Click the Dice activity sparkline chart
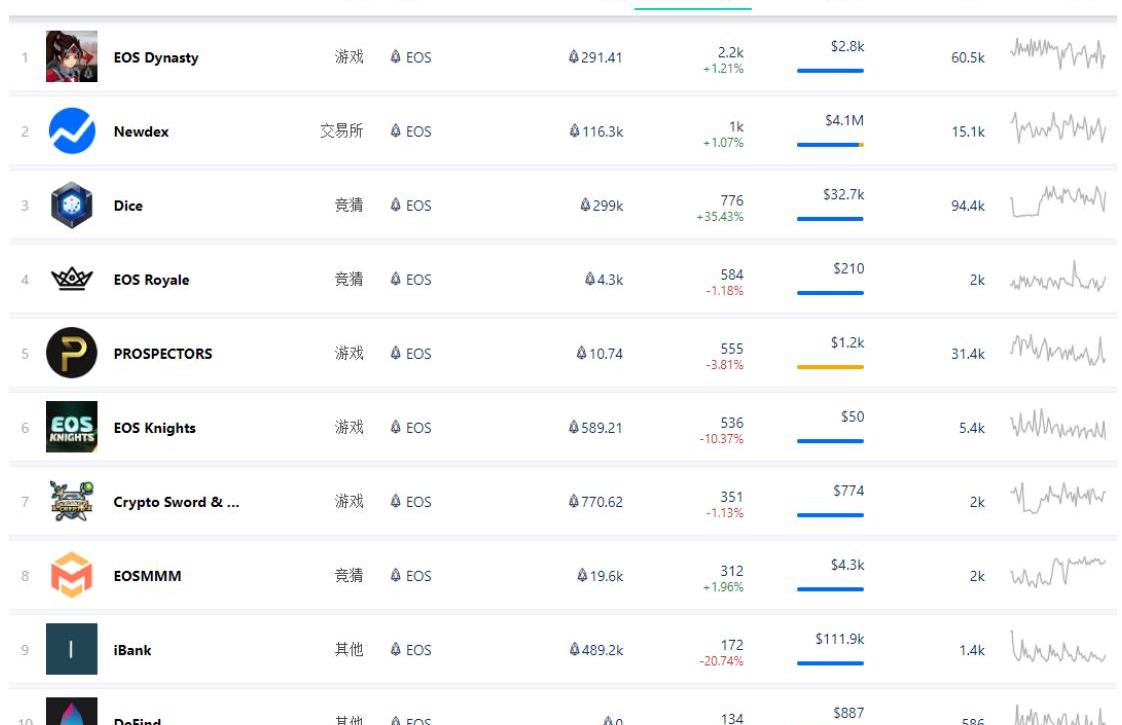 coord(1058,201)
